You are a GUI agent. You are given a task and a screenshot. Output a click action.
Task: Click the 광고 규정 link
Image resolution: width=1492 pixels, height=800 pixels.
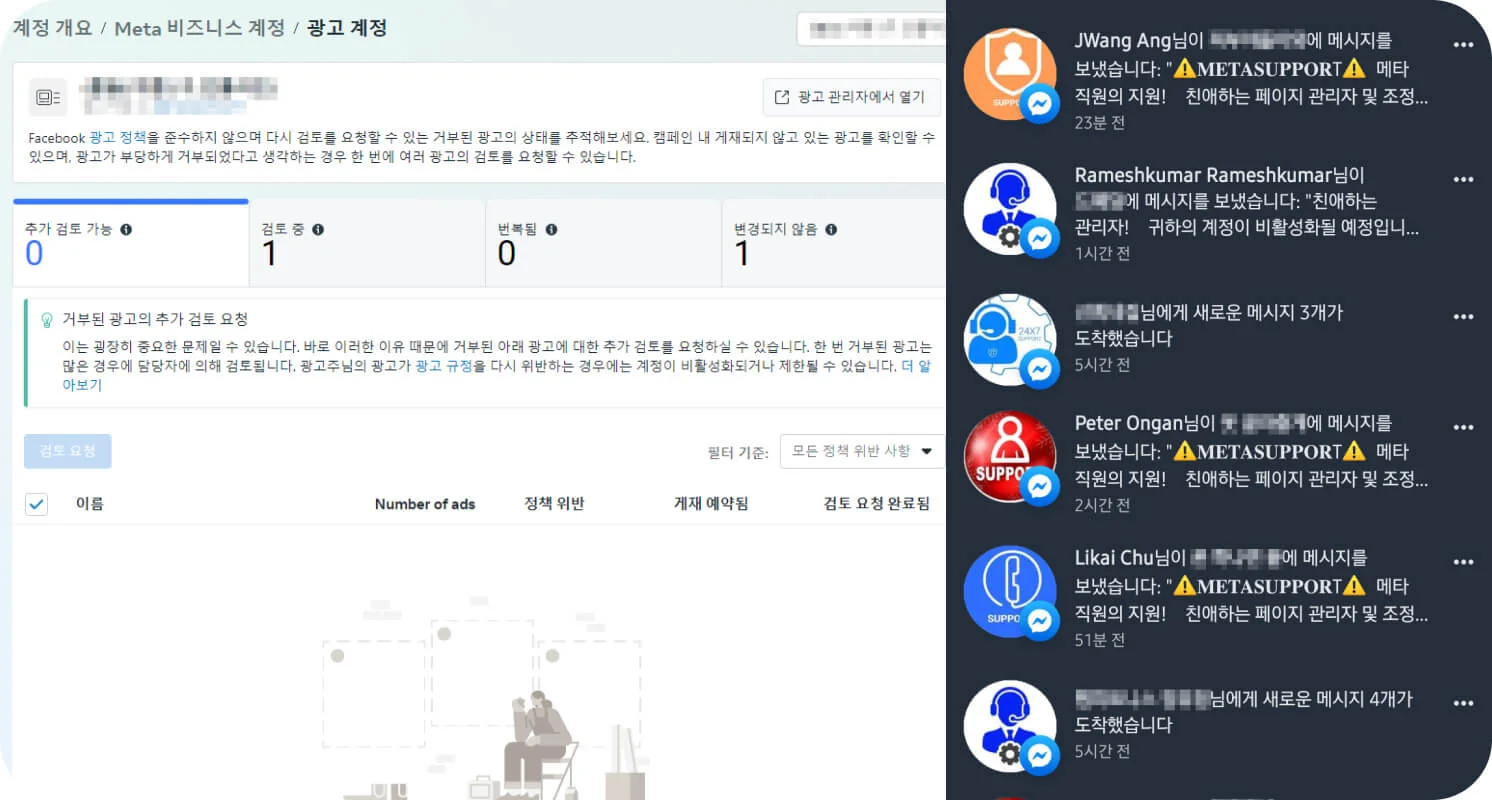click(444, 366)
